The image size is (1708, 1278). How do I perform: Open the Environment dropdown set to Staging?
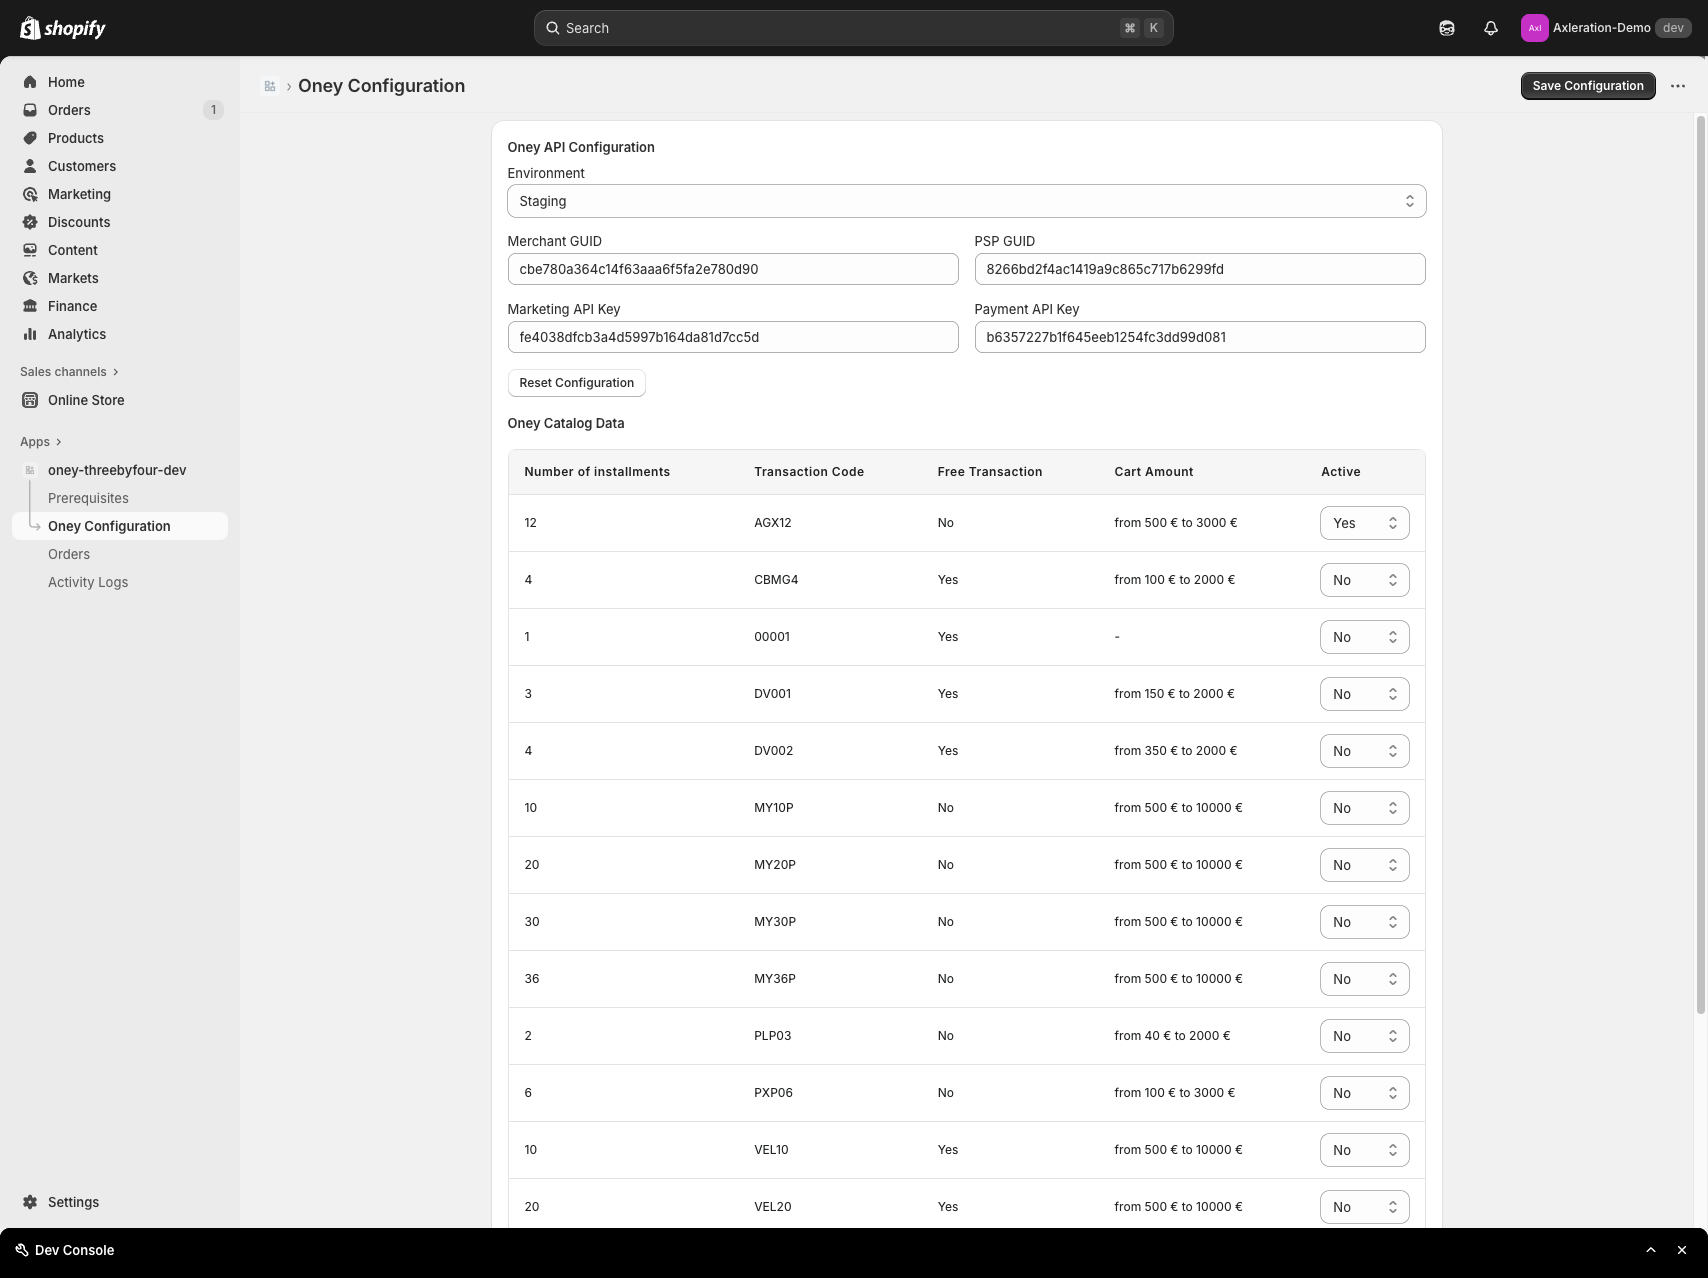[x=966, y=200]
